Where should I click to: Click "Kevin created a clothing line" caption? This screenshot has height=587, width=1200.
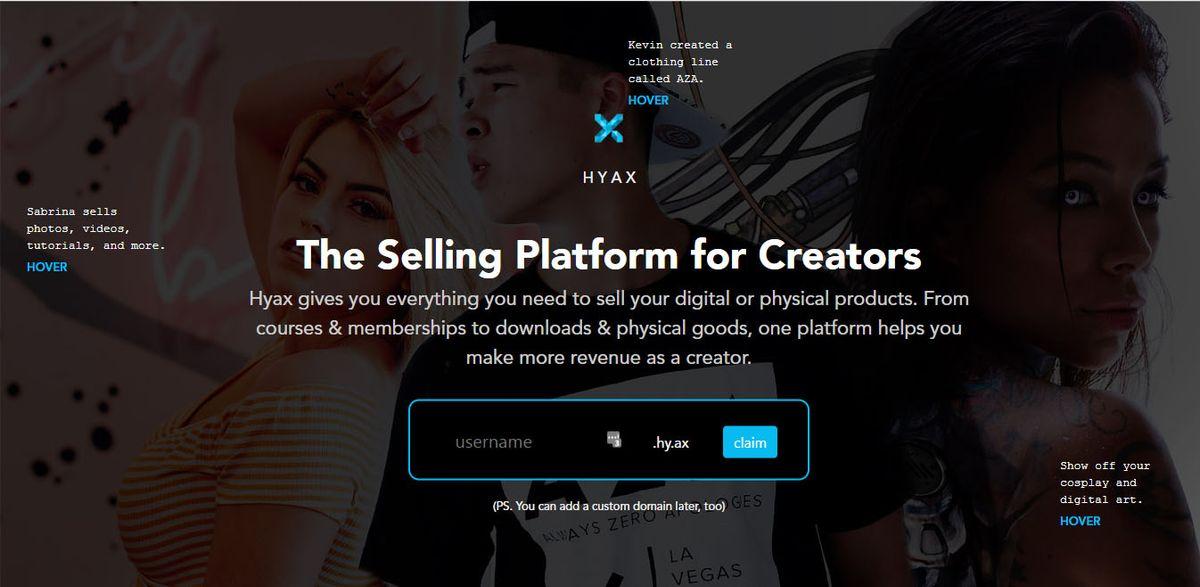tap(680, 62)
